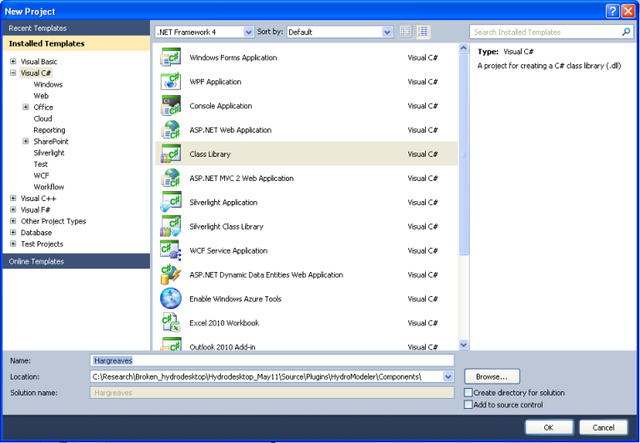Select the WCF Service Application row text
This screenshot has height=443, width=640.
pyautogui.click(x=229, y=250)
